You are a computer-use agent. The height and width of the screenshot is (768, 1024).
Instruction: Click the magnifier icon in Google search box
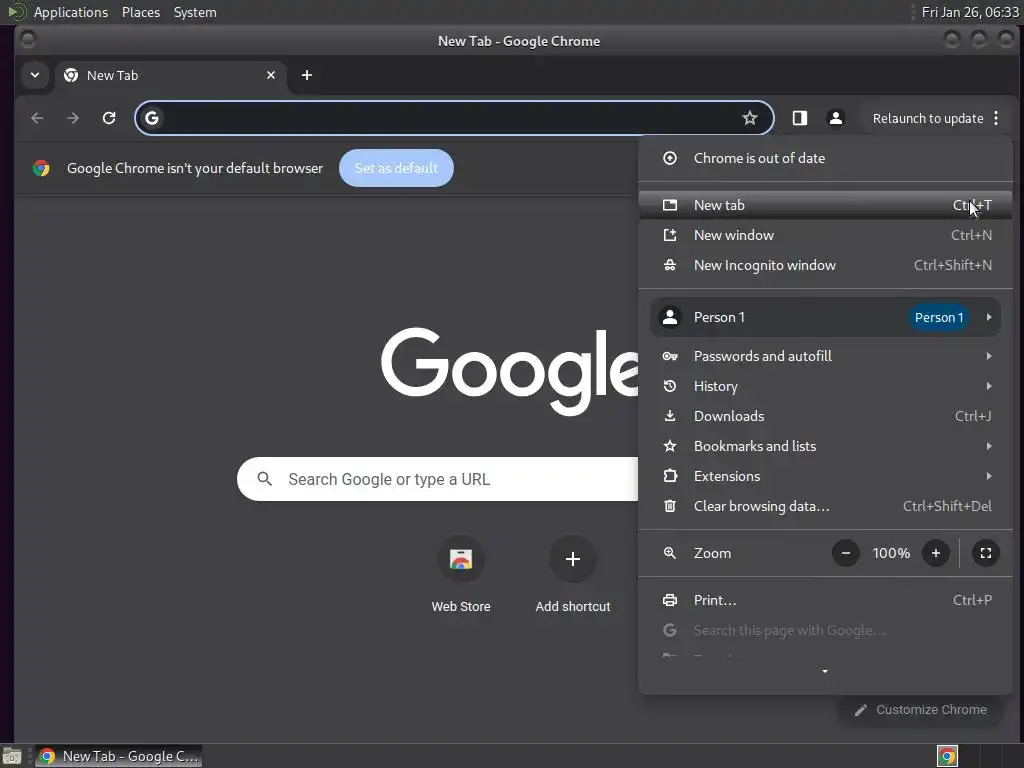coord(264,479)
